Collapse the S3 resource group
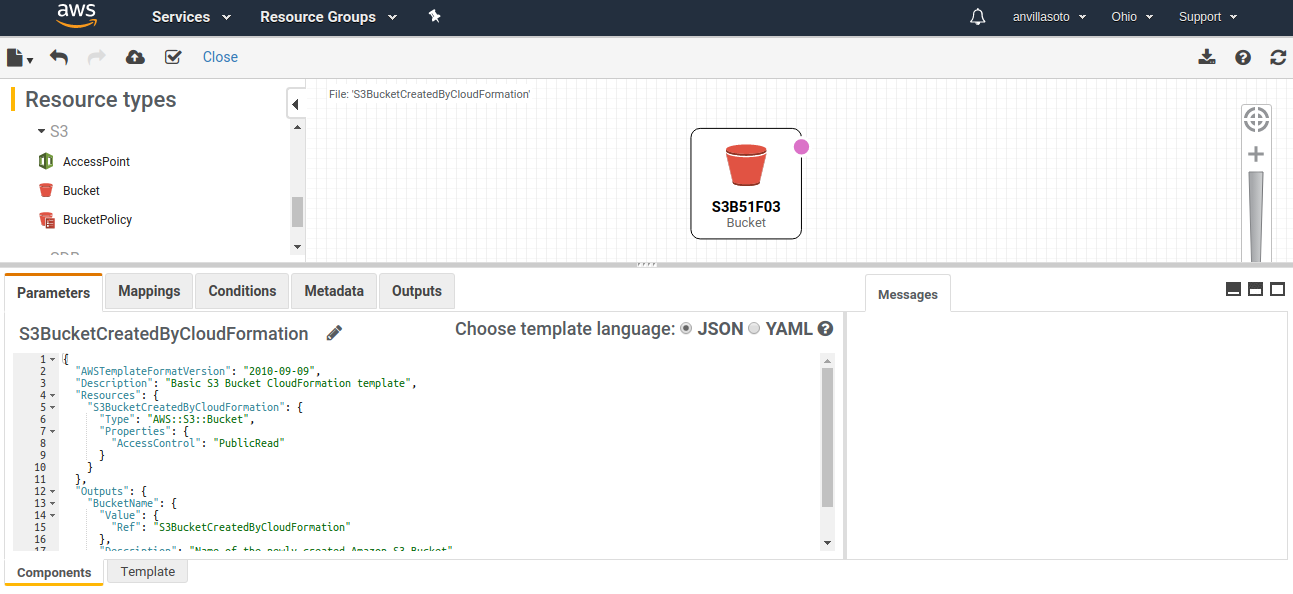Image resolution: width=1293 pixels, height=594 pixels. point(41,131)
